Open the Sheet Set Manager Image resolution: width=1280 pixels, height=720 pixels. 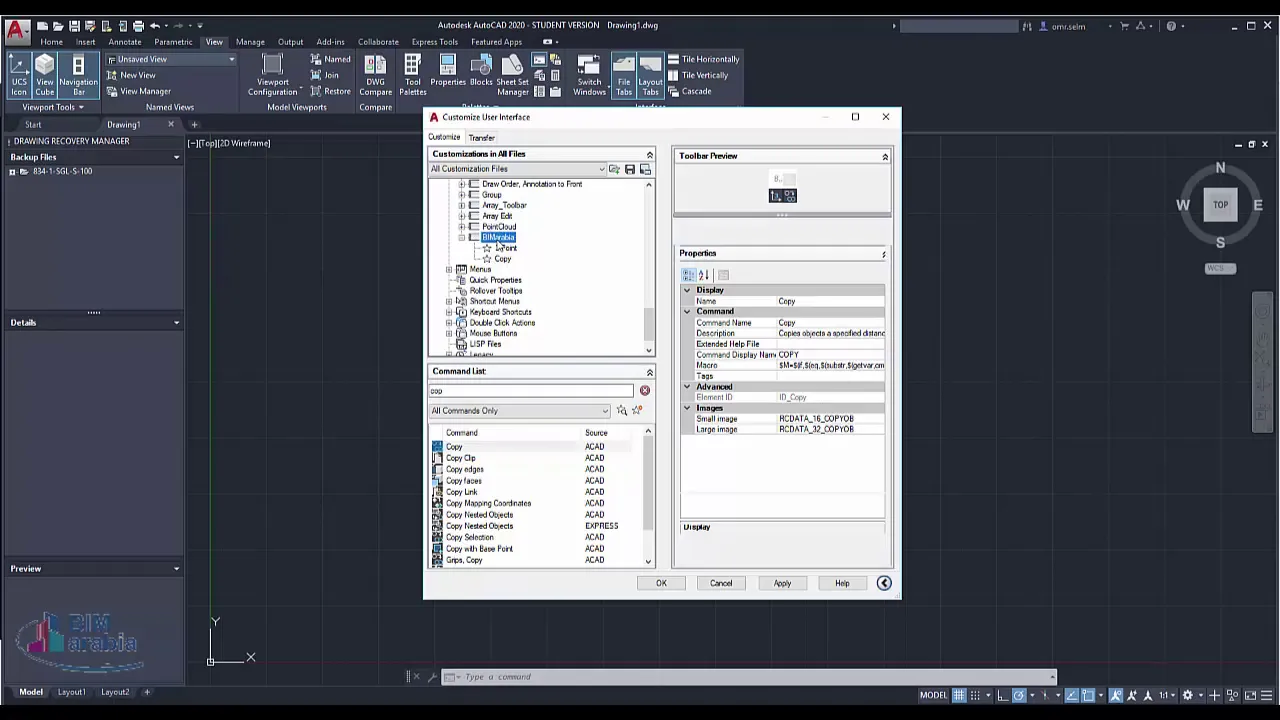[x=512, y=76]
